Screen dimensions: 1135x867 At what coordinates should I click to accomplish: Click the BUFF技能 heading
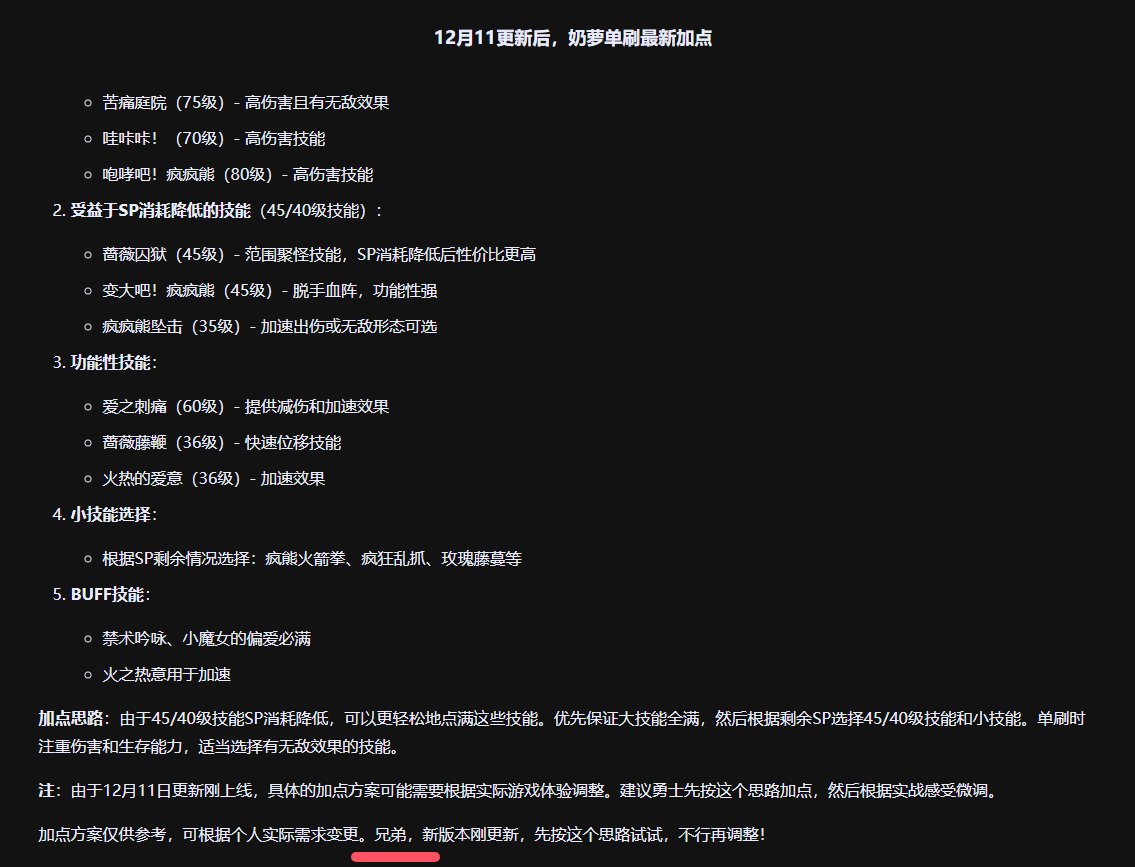click(x=108, y=595)
